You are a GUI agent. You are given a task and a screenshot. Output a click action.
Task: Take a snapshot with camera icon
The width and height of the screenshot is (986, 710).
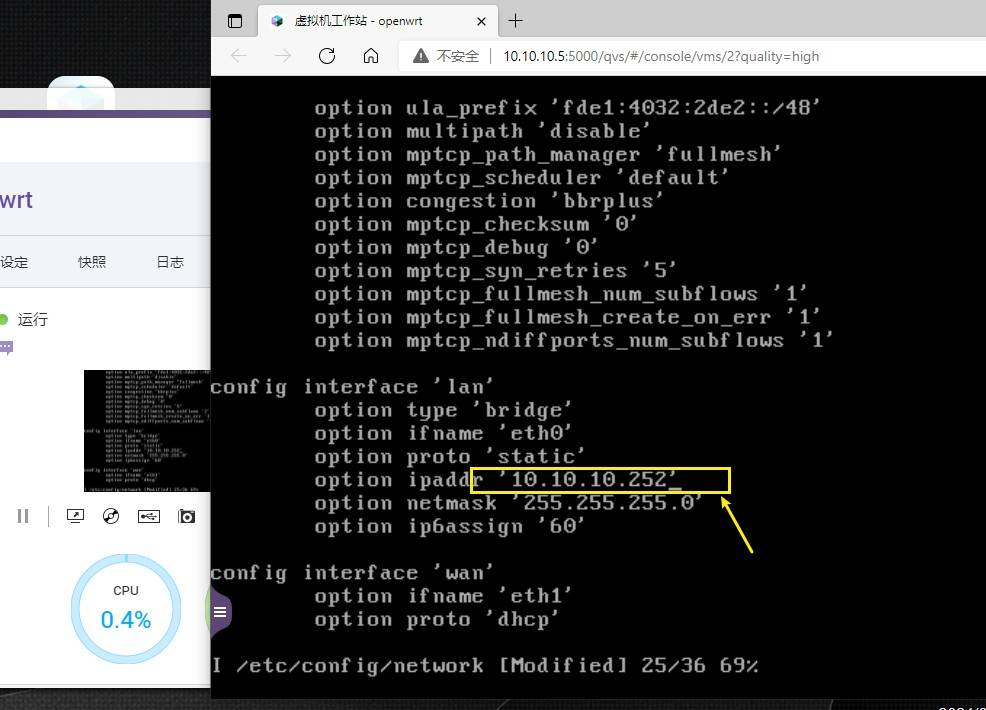click(x=186, y=516)
